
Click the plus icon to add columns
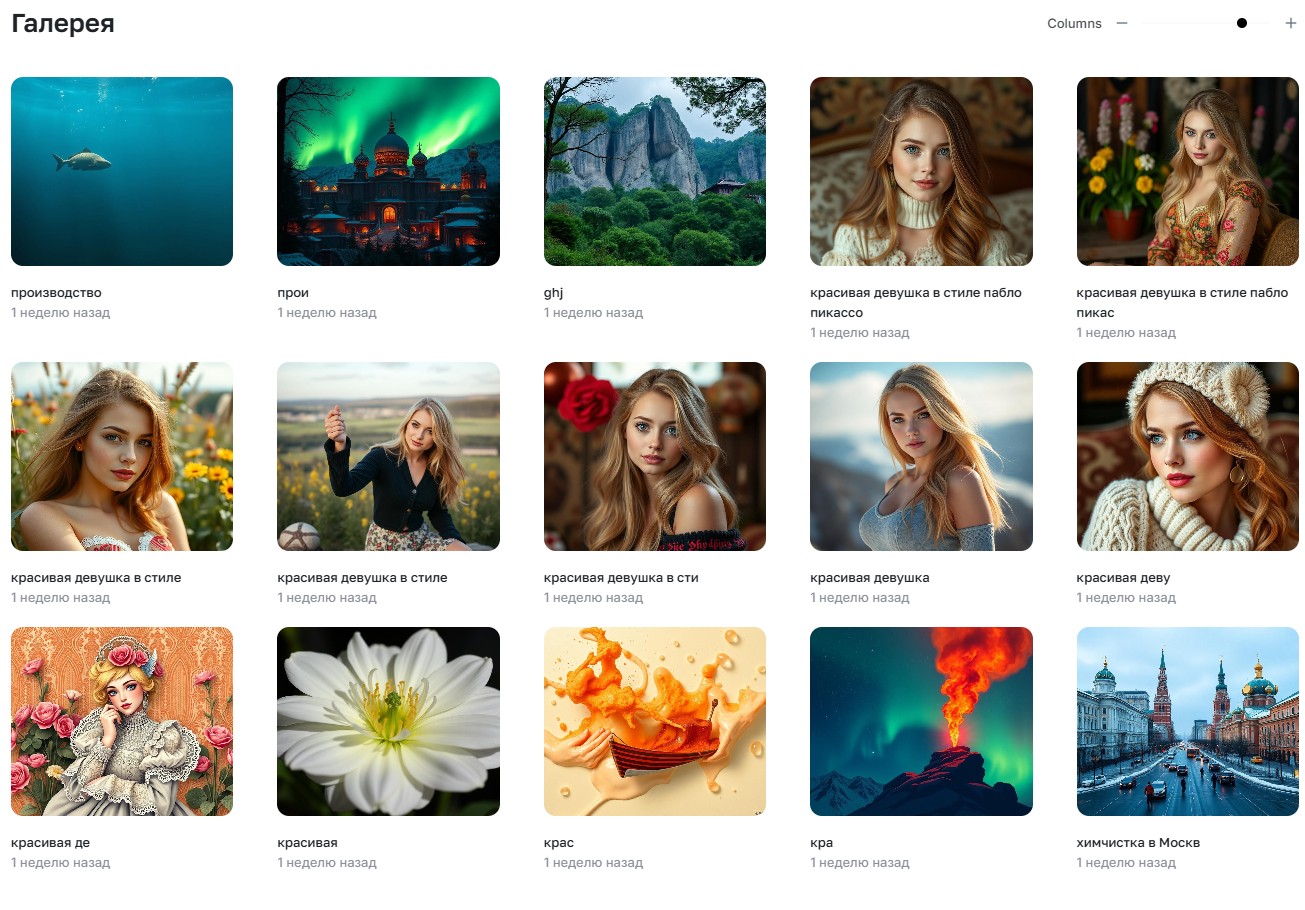(x=1291, y=23)
